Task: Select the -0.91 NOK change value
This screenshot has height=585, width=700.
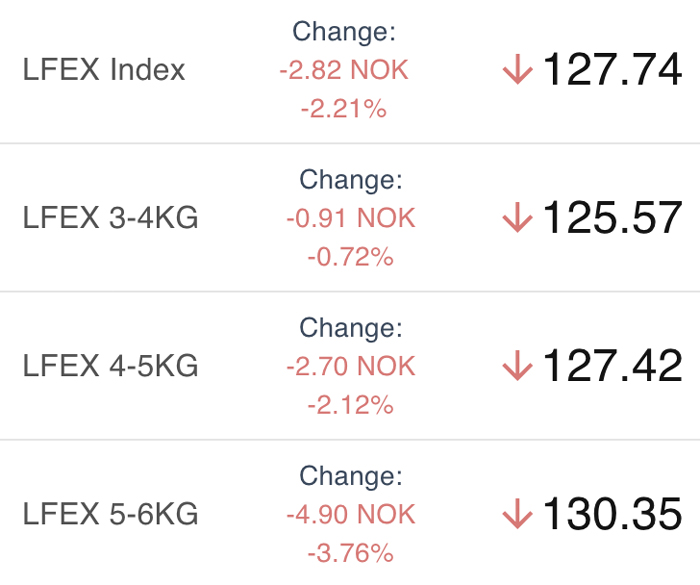Action: pos(351,218)
